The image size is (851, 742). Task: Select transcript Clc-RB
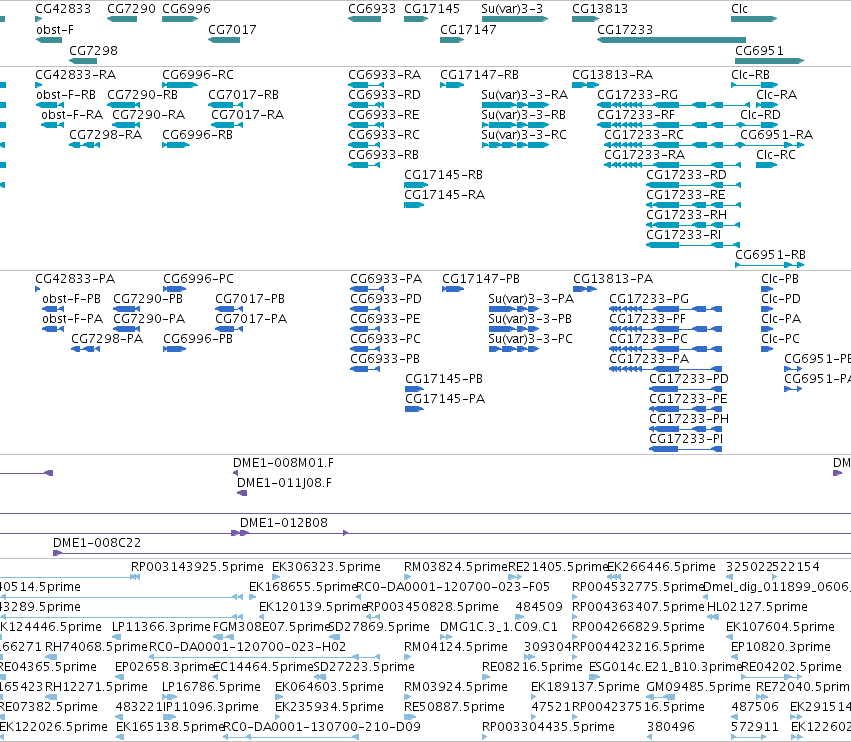coord(750,74)
